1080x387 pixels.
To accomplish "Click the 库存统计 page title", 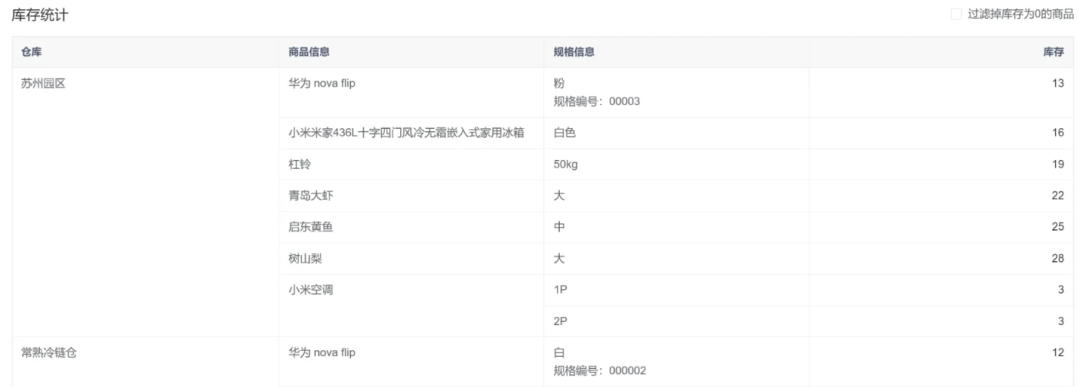I will pyautogui.click(x=40, y=15).
